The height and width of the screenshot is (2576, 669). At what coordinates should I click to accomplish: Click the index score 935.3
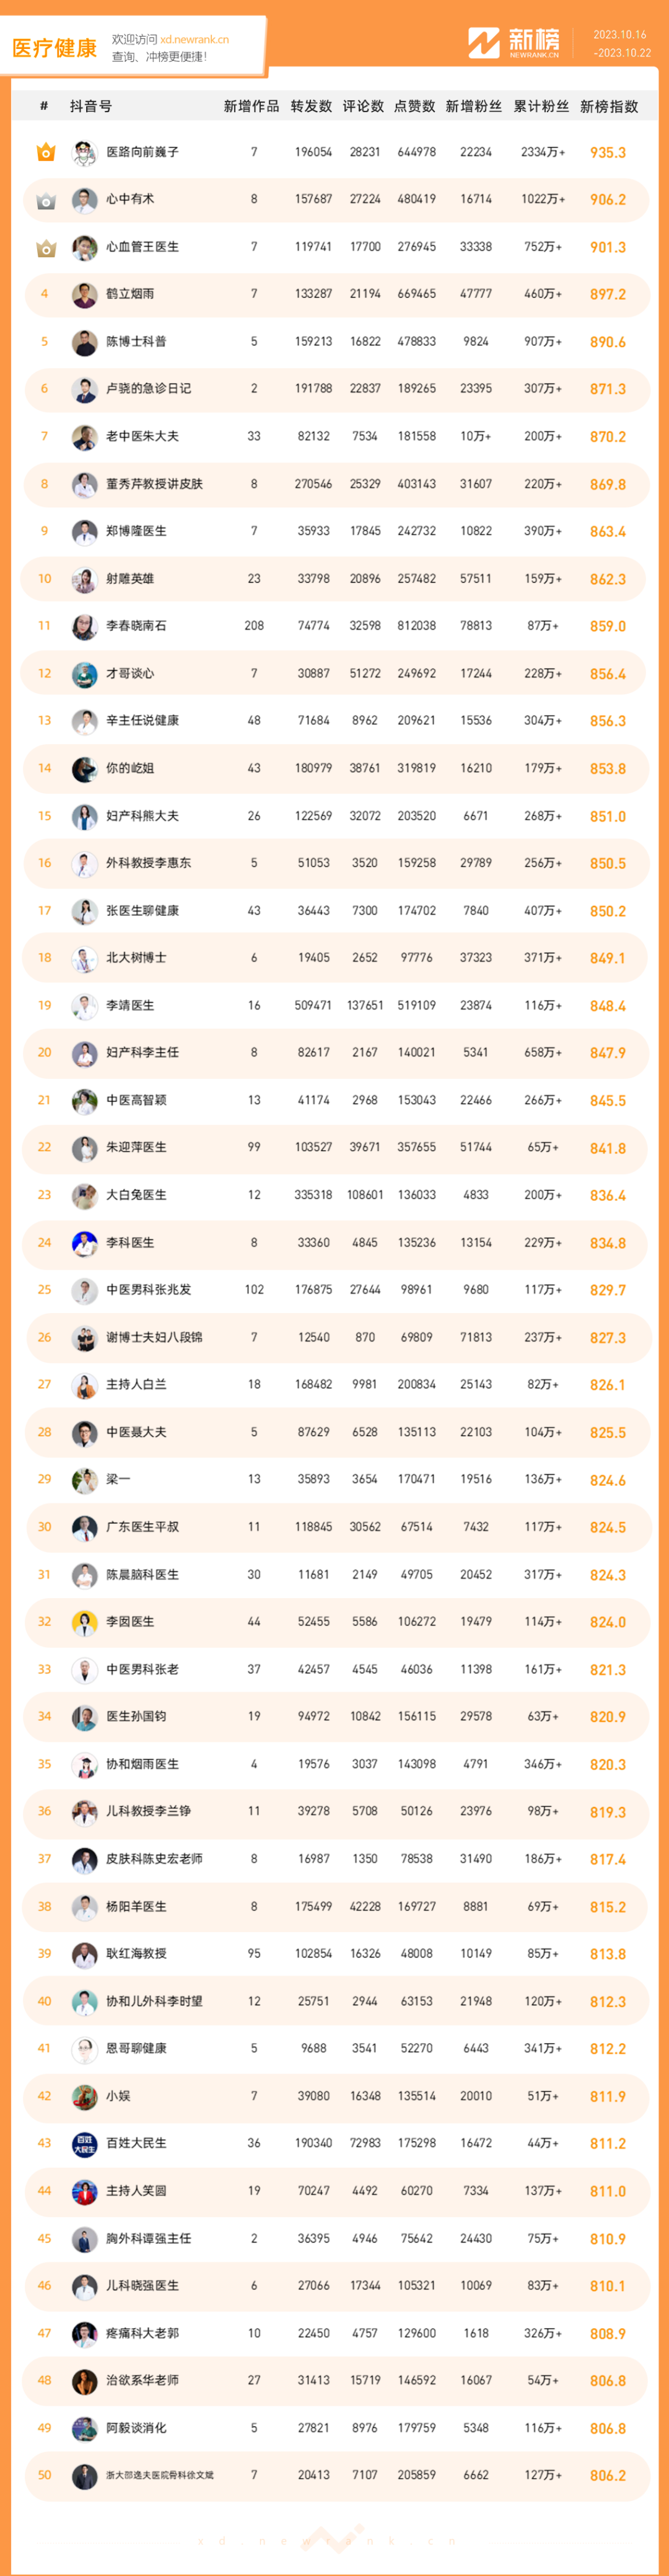click(x=608, y=153)
